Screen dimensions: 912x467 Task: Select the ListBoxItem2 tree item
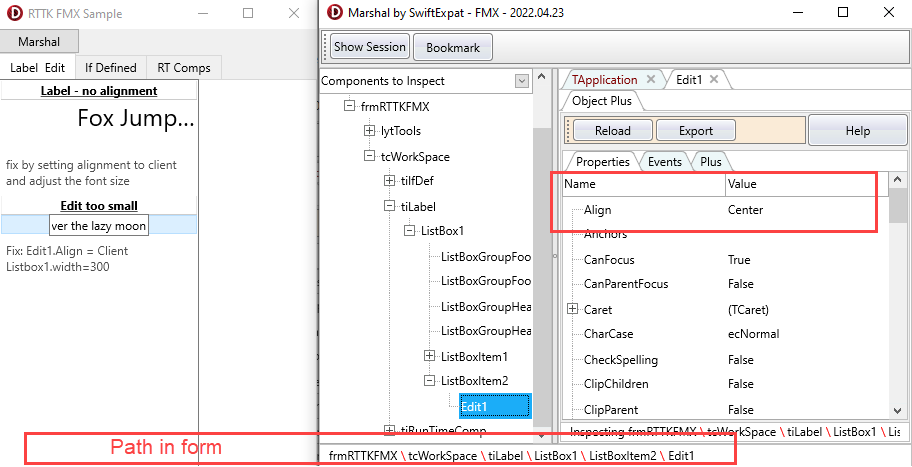tap(475, 381)
